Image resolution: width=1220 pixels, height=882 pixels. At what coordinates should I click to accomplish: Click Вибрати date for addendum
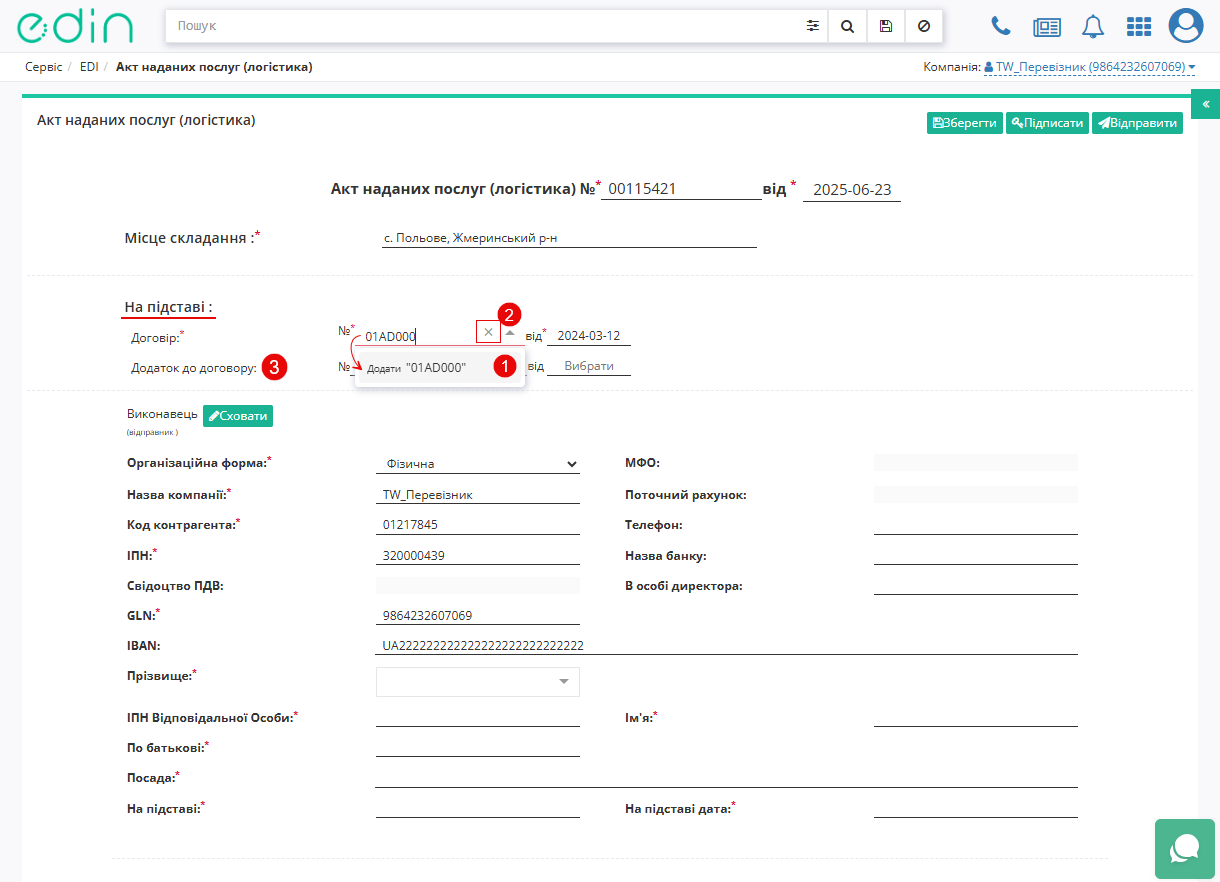[589, 366]
